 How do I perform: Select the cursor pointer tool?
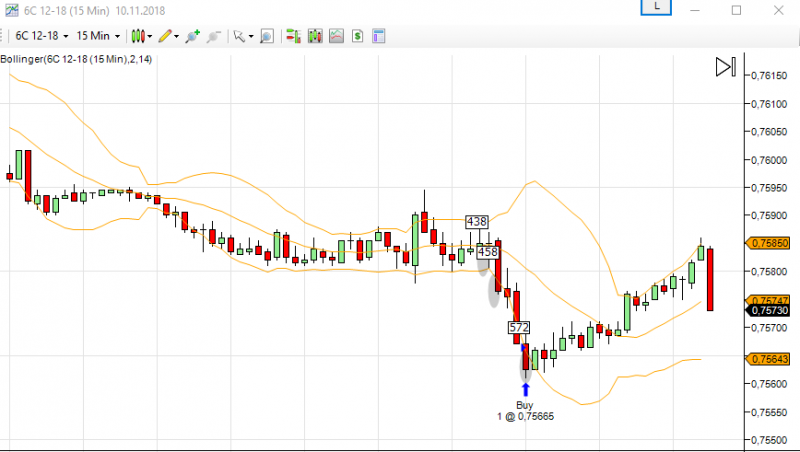point(239,36)
